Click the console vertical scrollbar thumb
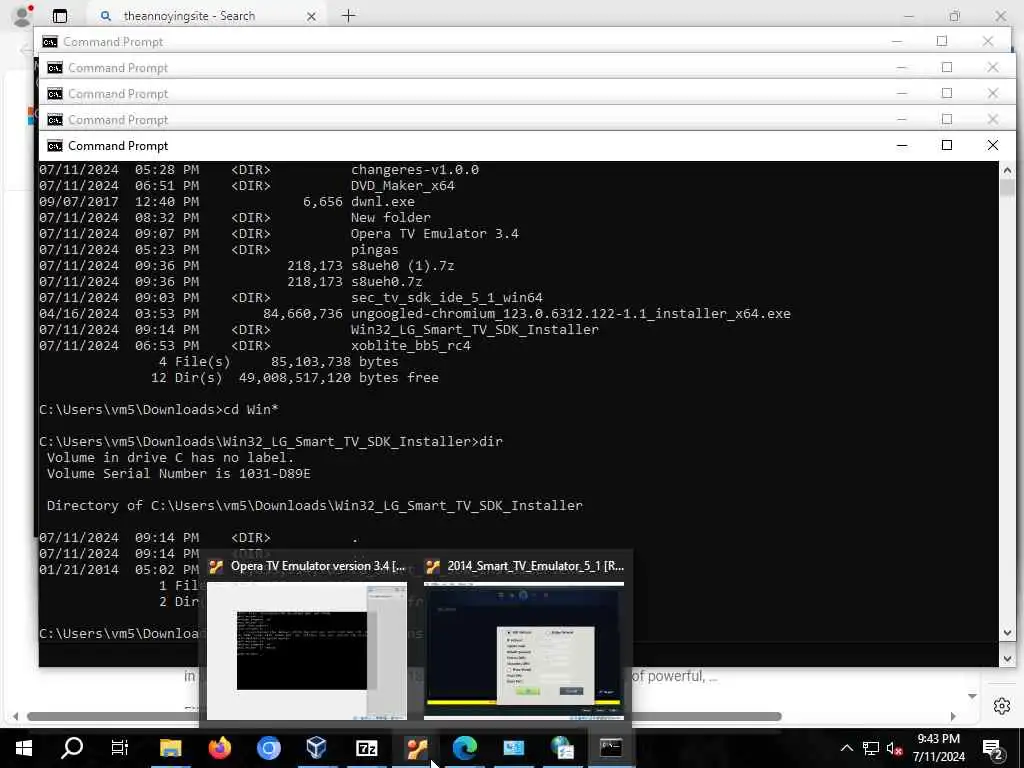Image resolution: width=1024 pixels, height=768 pixels. point(1007,187)
